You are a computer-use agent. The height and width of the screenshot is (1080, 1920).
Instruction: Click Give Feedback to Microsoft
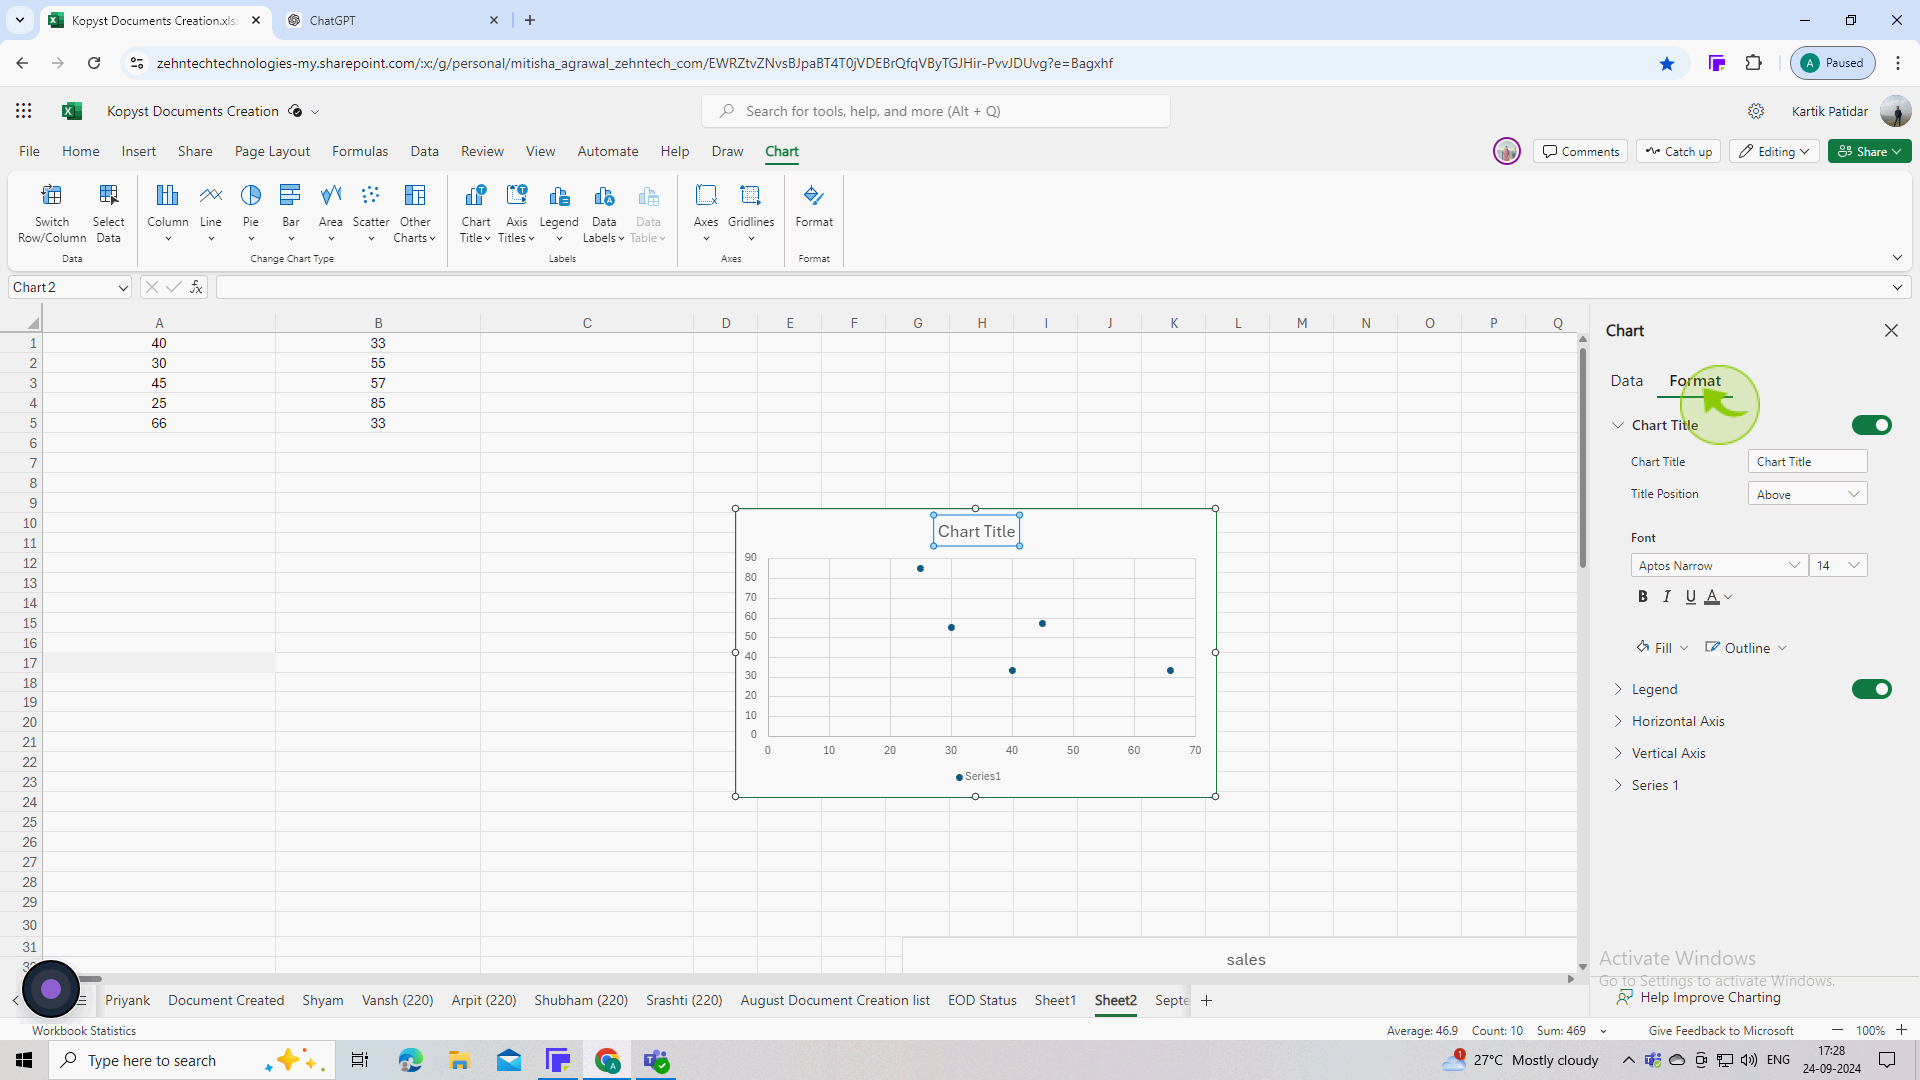1721,1030
